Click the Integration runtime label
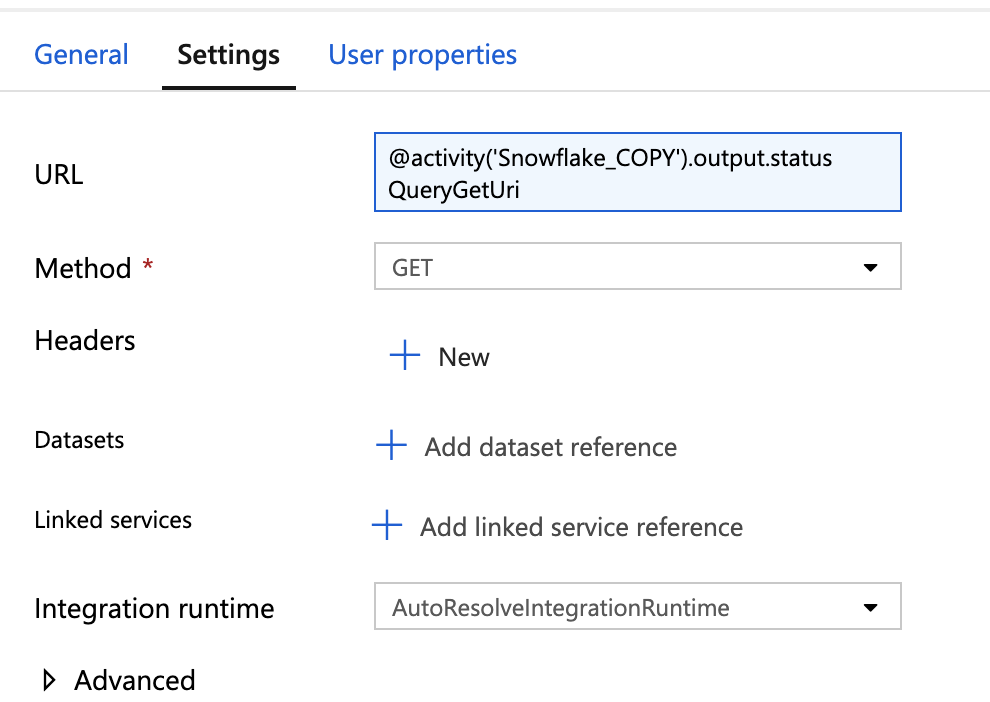The width and height of the screenshot is (990, 702). pos(154,608)
